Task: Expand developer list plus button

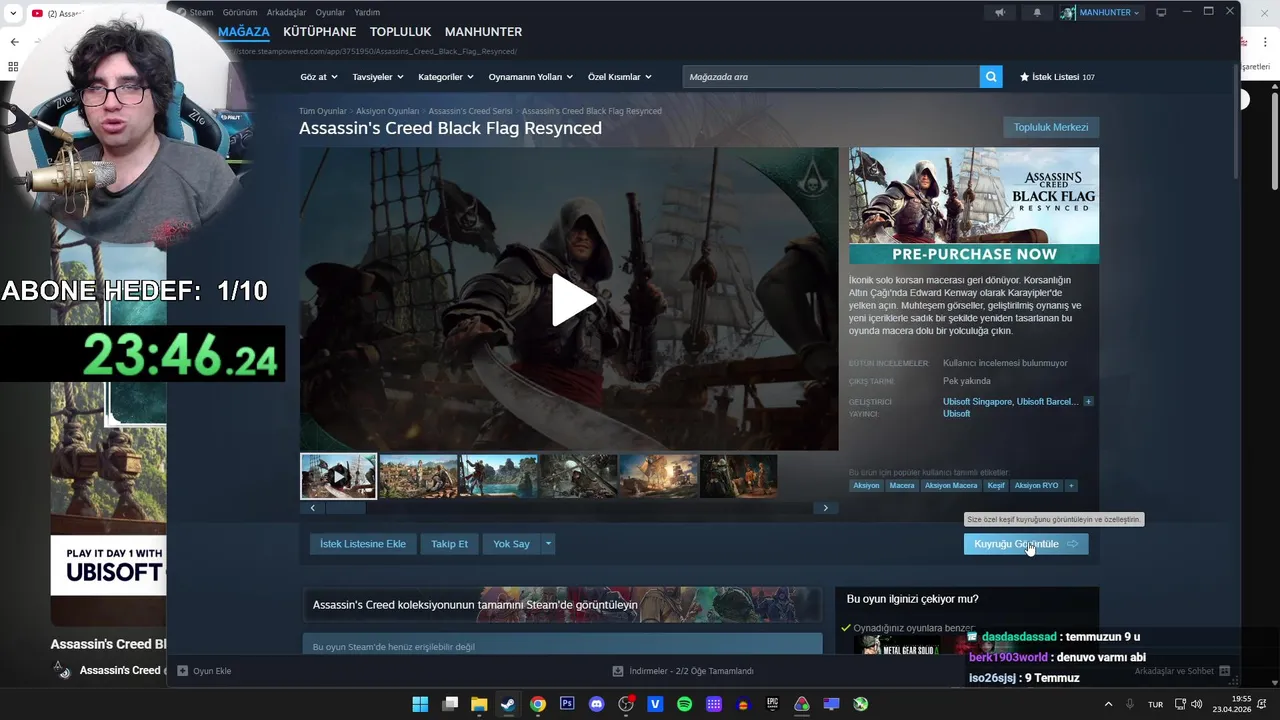Action: coord(1088,401)
